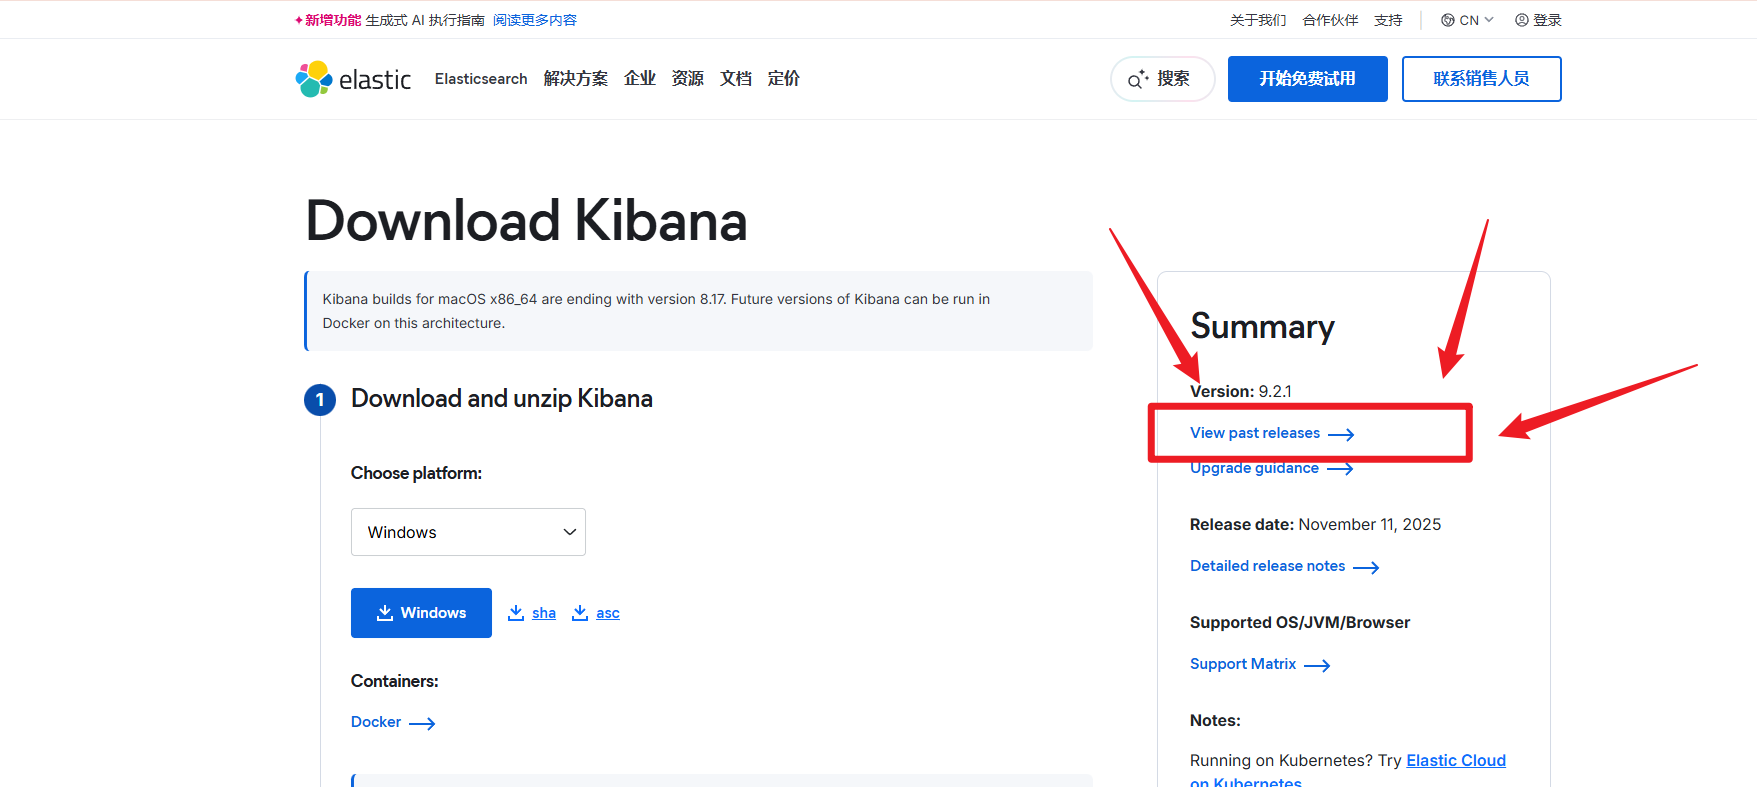Open the Choose platform dropdown
This screenshot has width=1757, height=787.
tap(468, 532)
